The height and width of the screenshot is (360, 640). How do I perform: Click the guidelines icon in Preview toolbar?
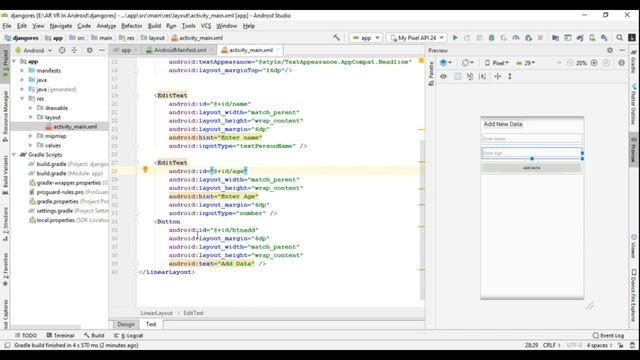point(498,76)
